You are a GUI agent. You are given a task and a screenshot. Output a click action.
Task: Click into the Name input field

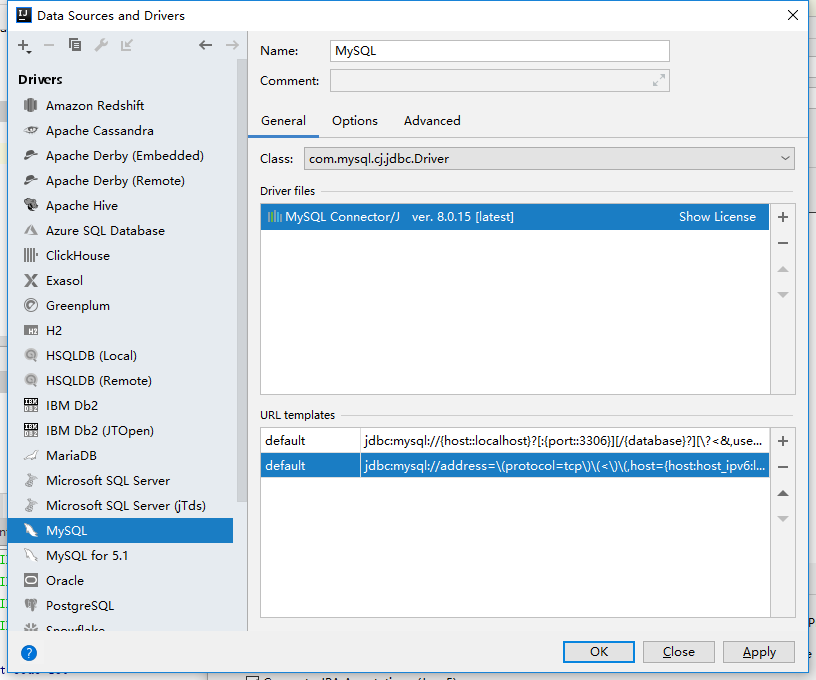500,51
